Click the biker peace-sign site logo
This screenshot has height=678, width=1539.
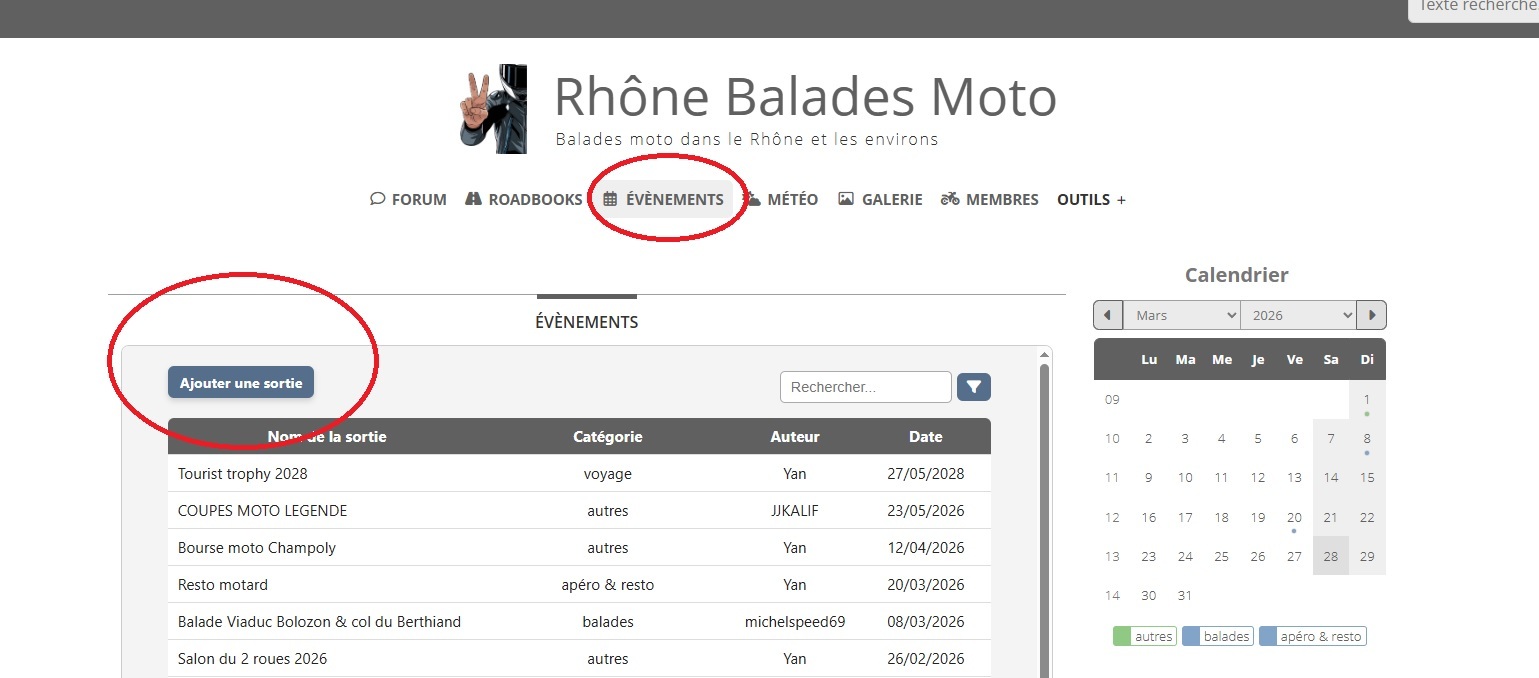(x=492, y=109)
